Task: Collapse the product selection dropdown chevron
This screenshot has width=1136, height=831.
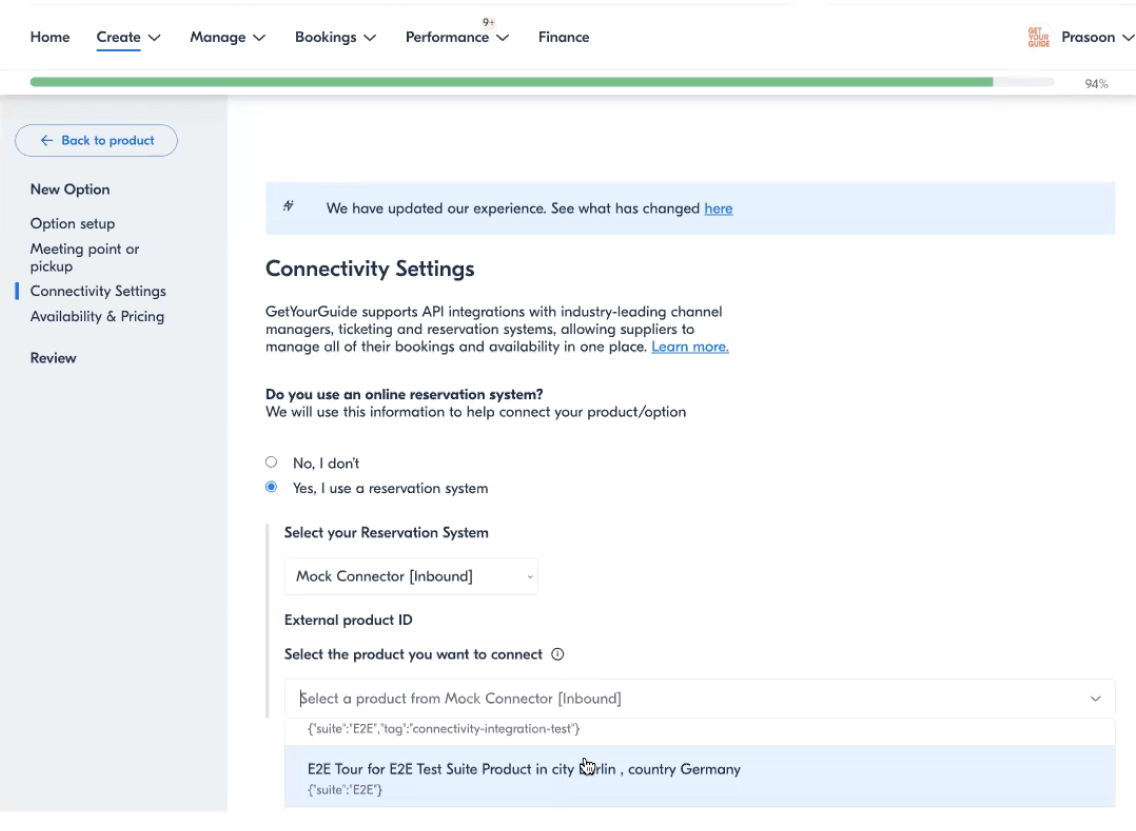Action: point(1095,698)
